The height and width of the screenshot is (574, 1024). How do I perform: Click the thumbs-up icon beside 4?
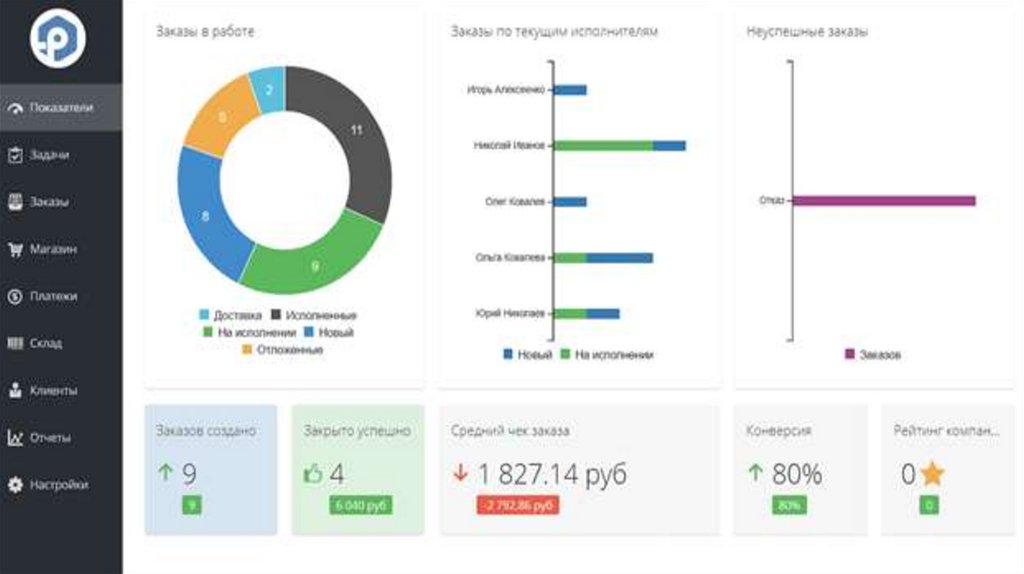click(313, 473)
